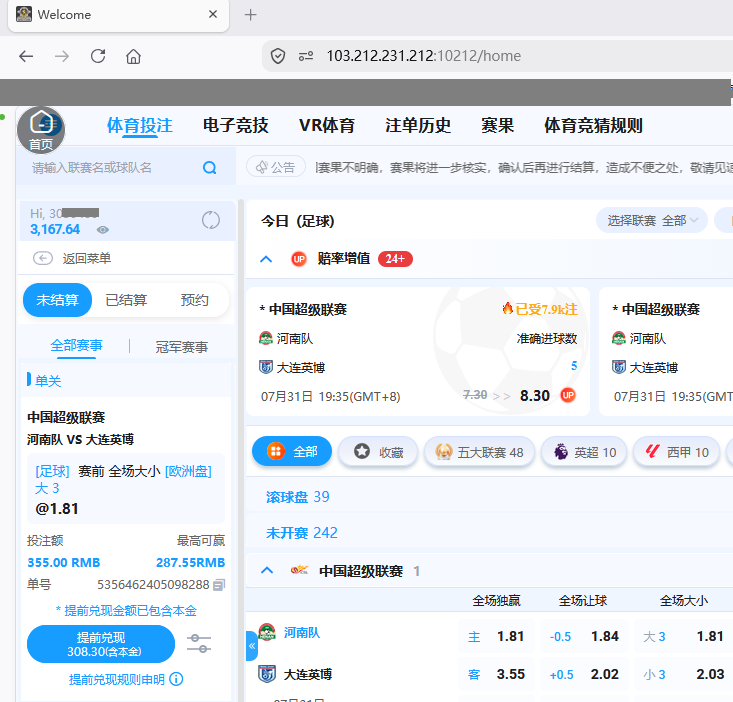Click the red UP icon next to 8.30

click(568, 395)
